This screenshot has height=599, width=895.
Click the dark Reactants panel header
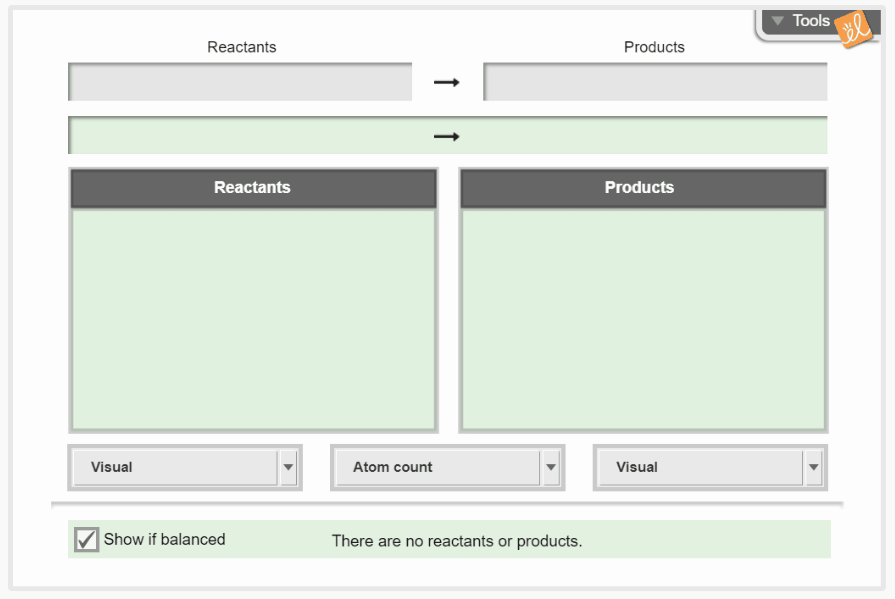[x=253, y=188]
